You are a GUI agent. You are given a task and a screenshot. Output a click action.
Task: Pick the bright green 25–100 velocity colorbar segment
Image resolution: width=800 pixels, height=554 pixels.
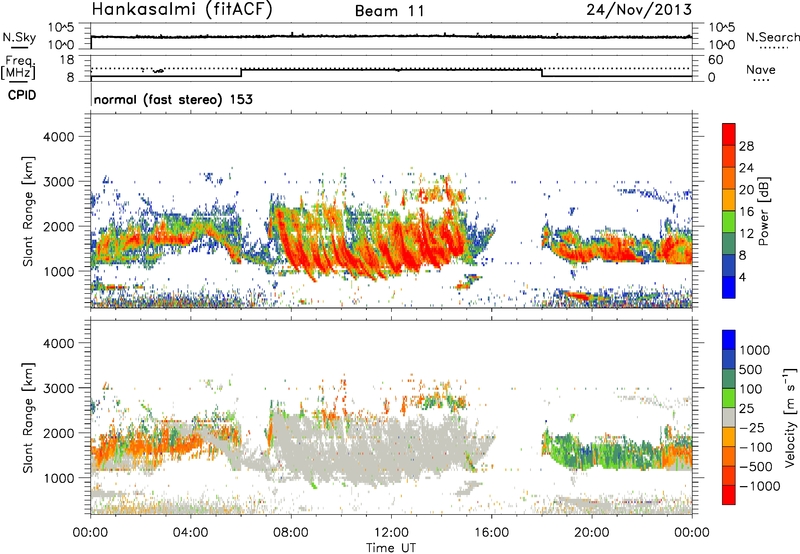click(x=729, y=398)
